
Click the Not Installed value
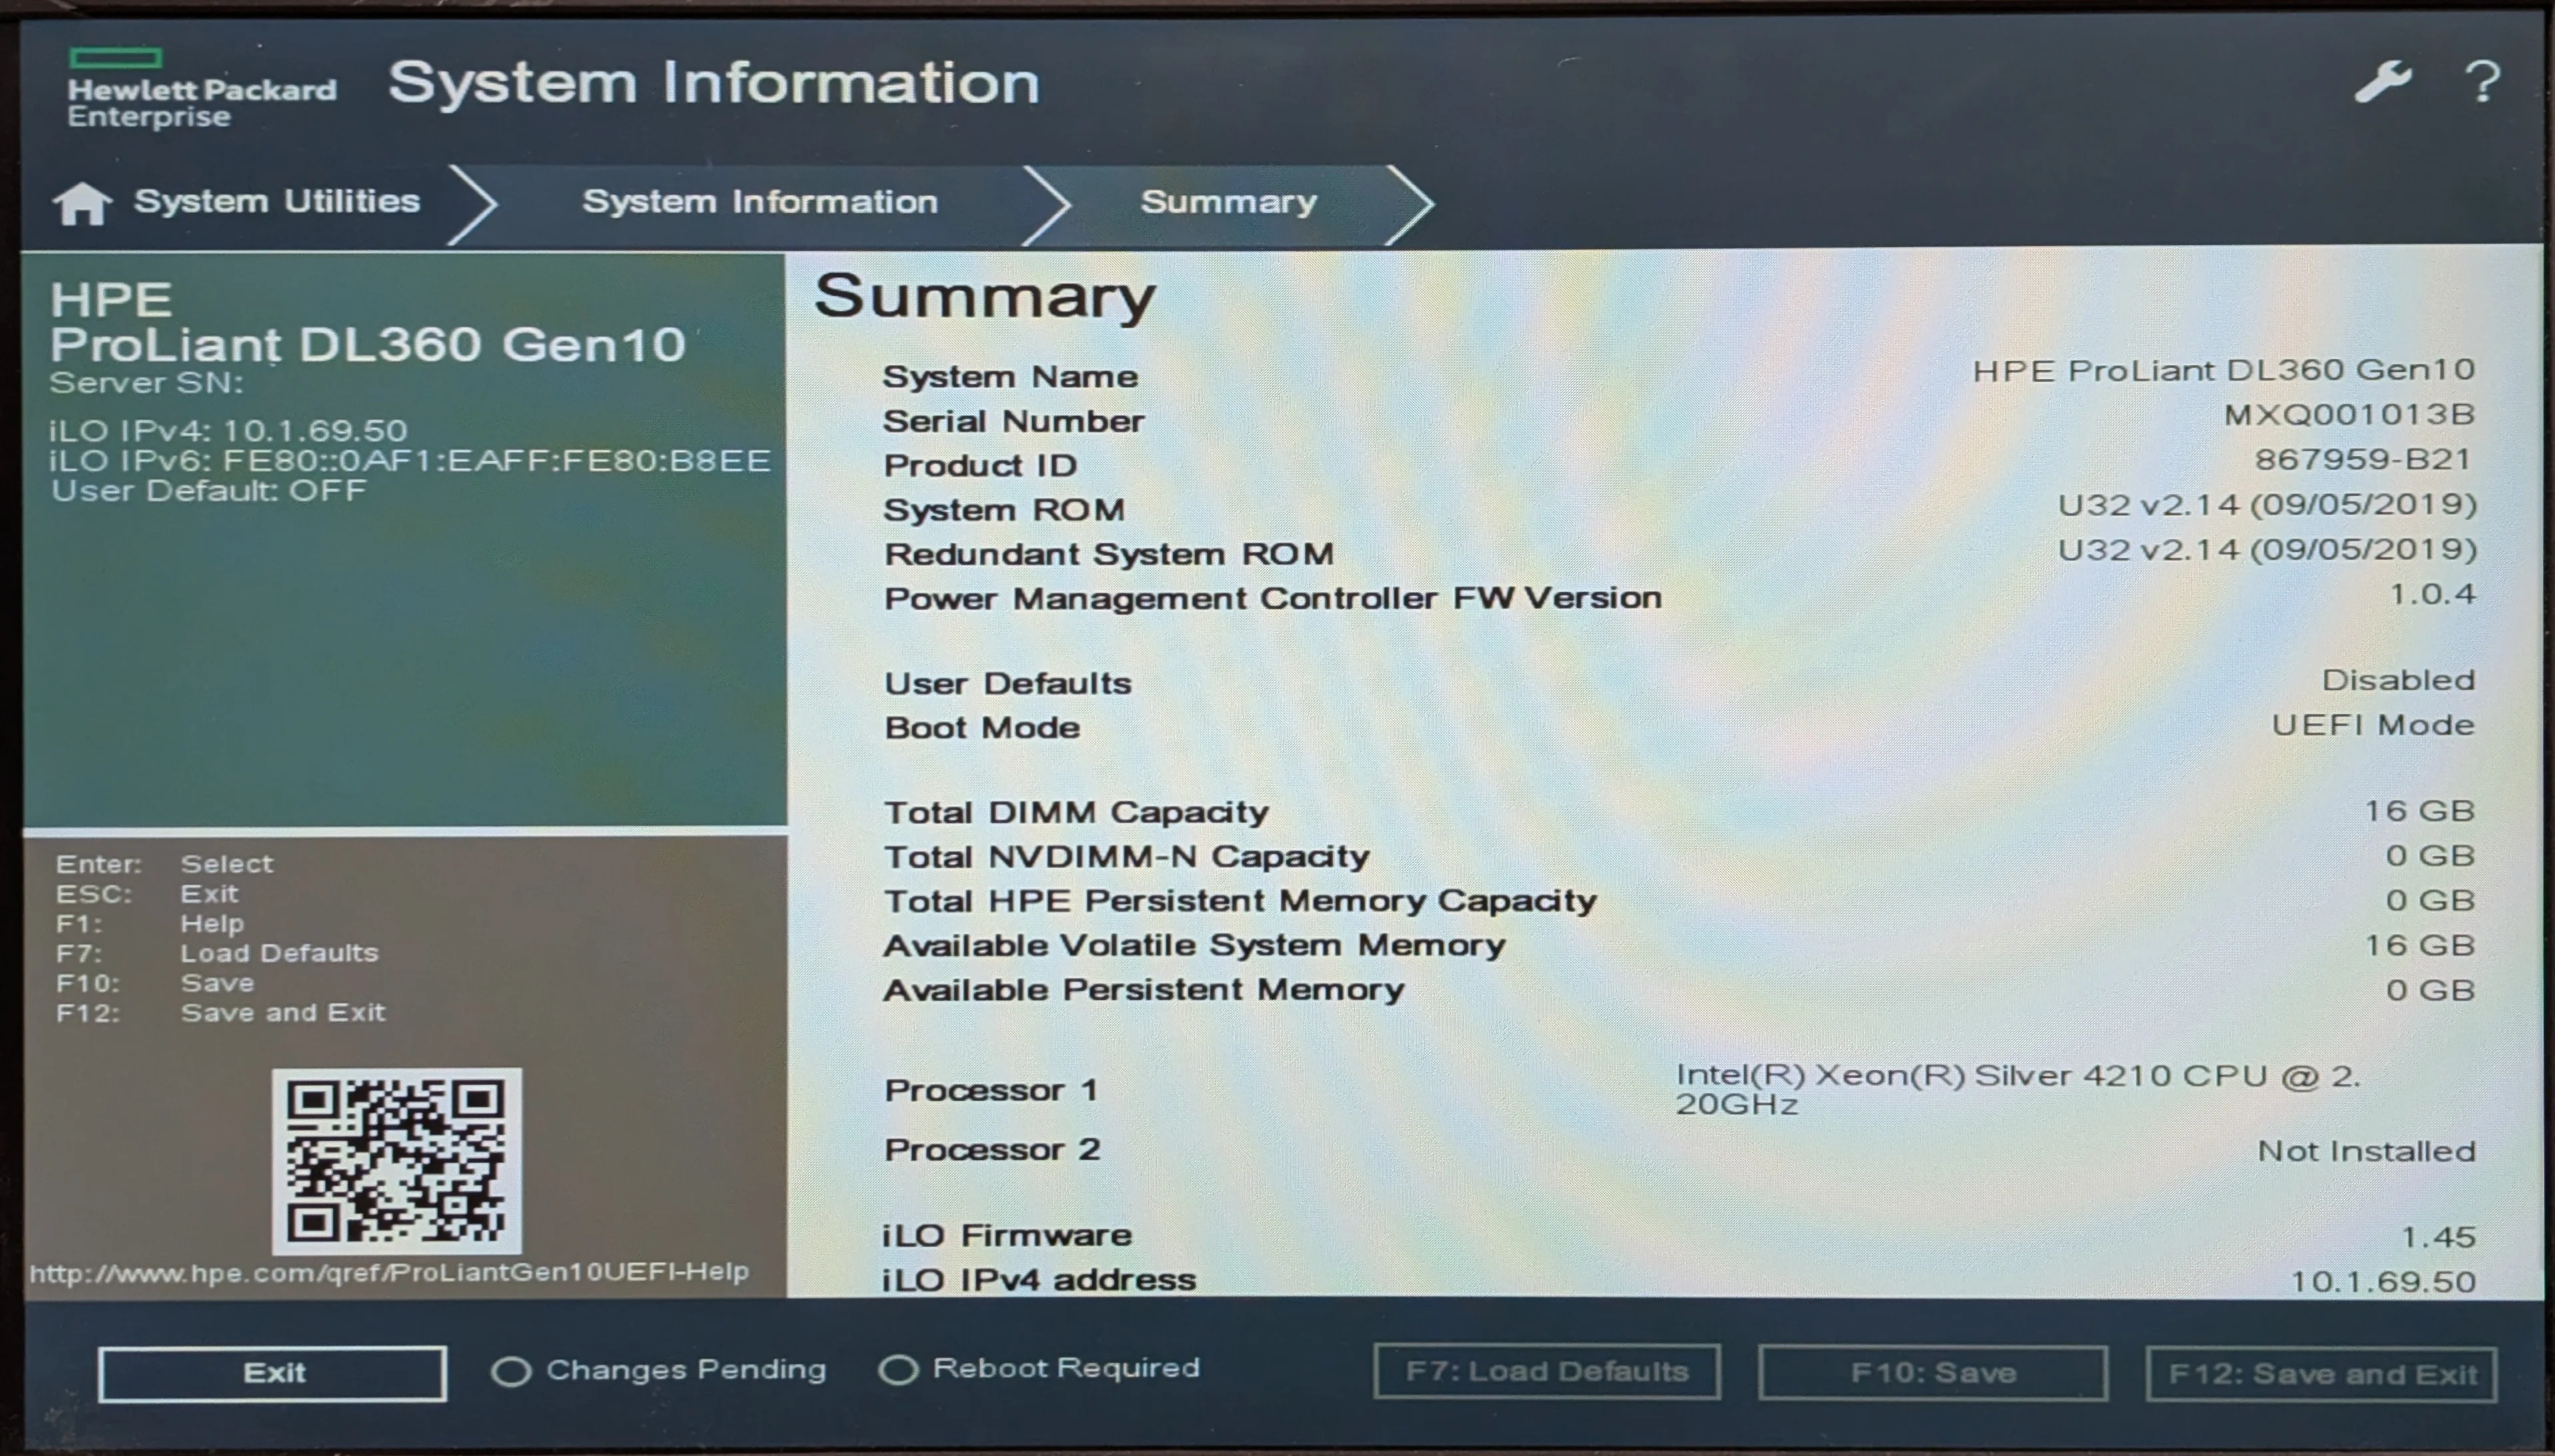point(2366,1151)
